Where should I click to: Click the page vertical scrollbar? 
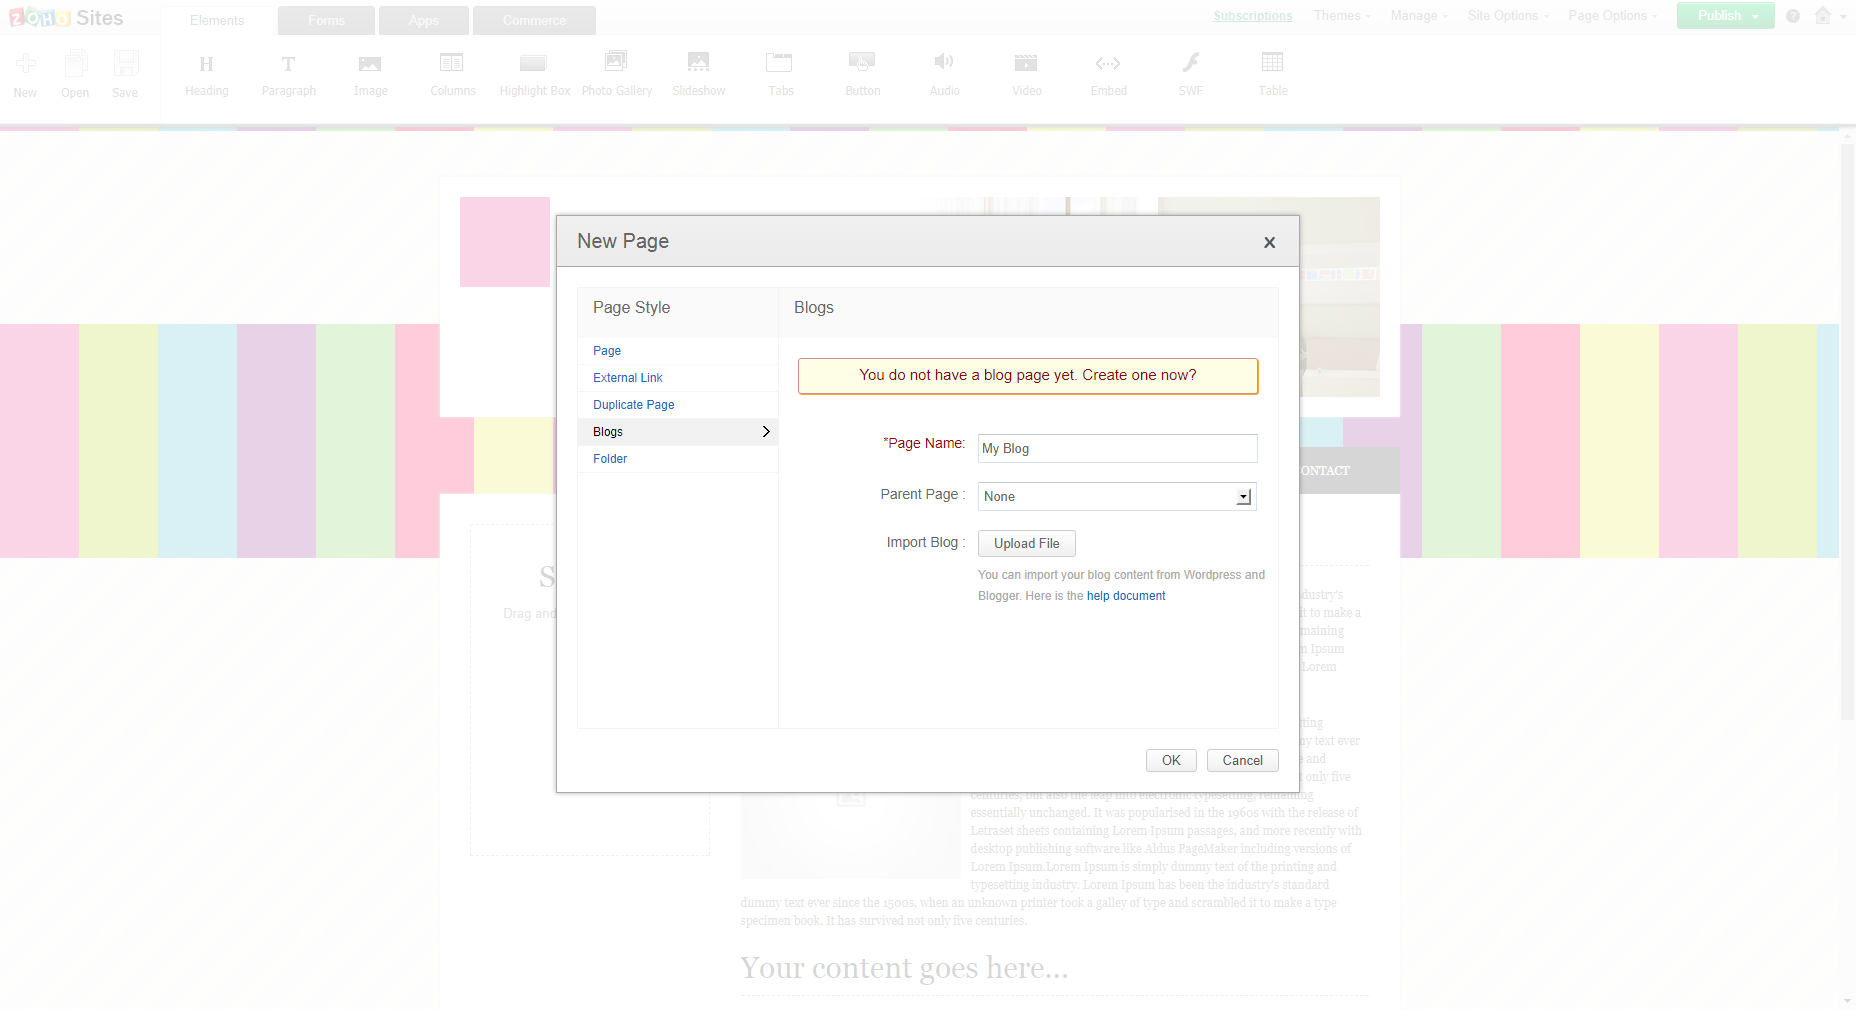(1847, 430)
